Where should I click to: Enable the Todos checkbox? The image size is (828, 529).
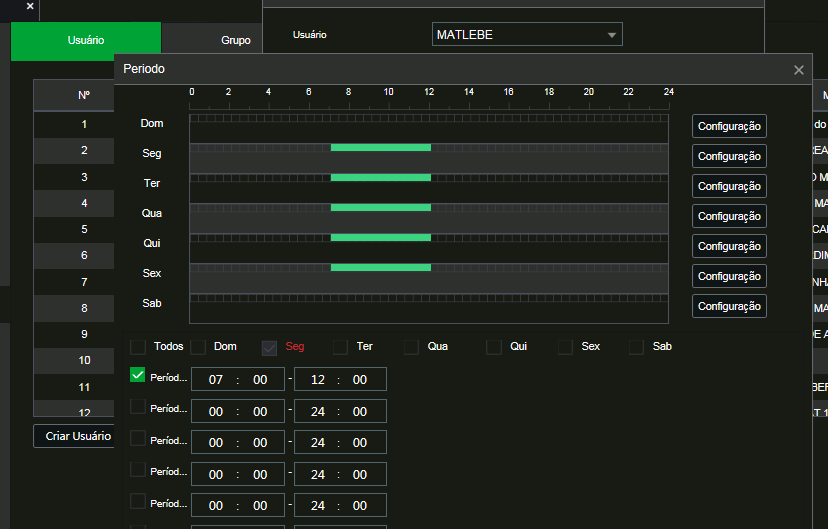(x=138, y=347)
